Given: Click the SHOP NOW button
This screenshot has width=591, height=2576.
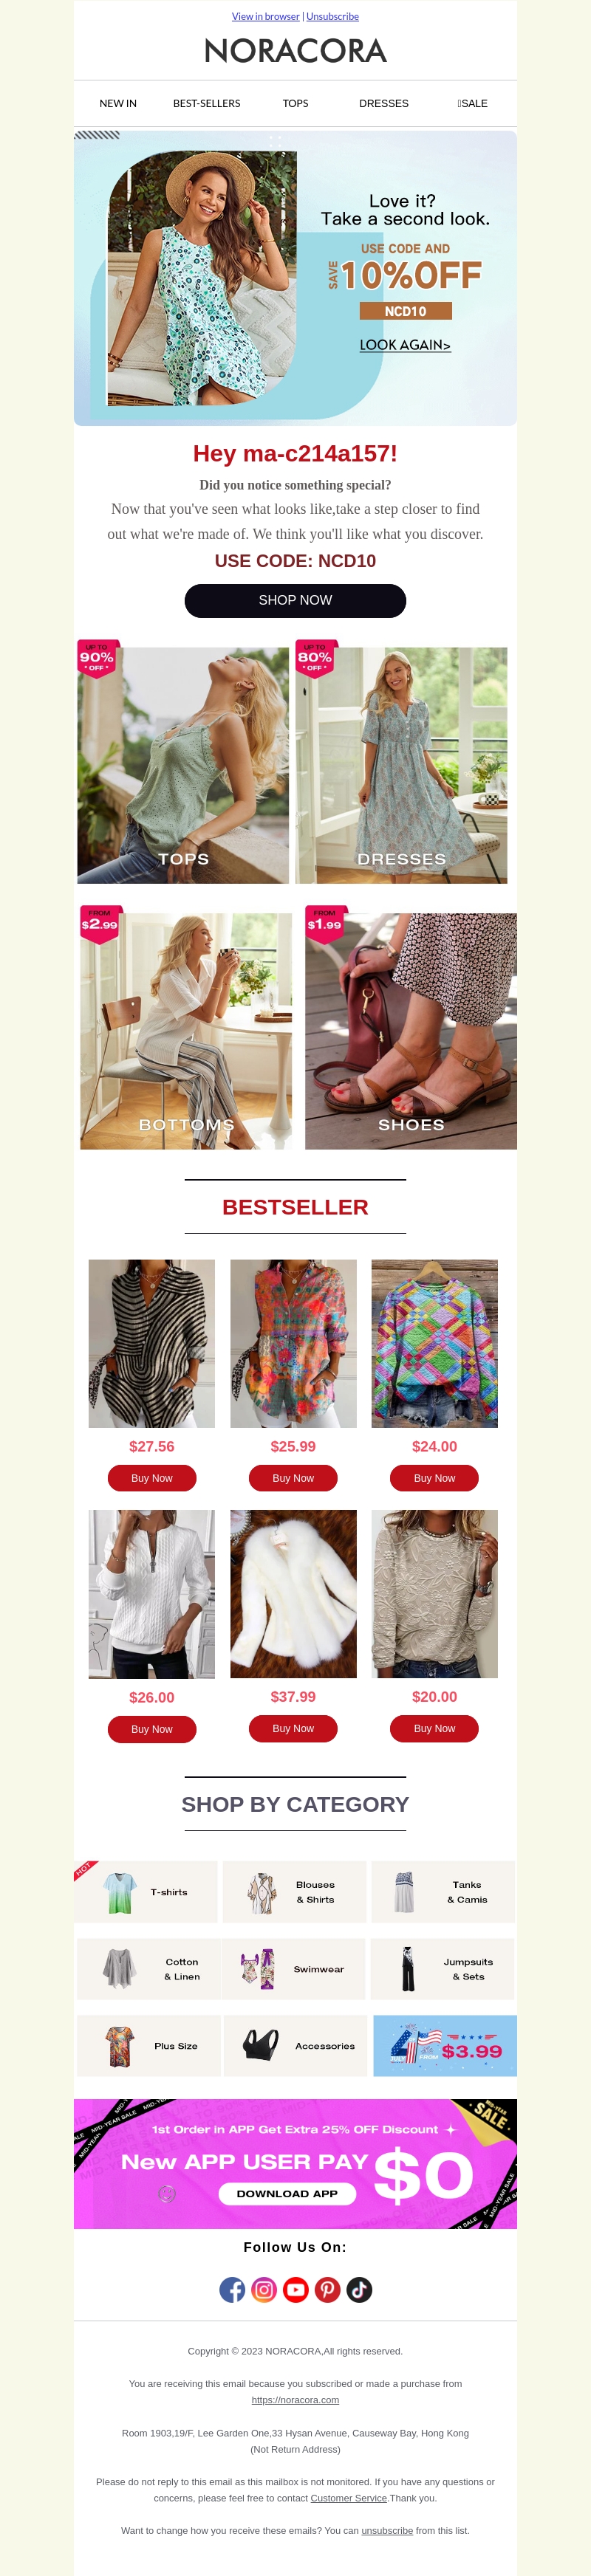Looking at the screenshot, I should 295,600.
